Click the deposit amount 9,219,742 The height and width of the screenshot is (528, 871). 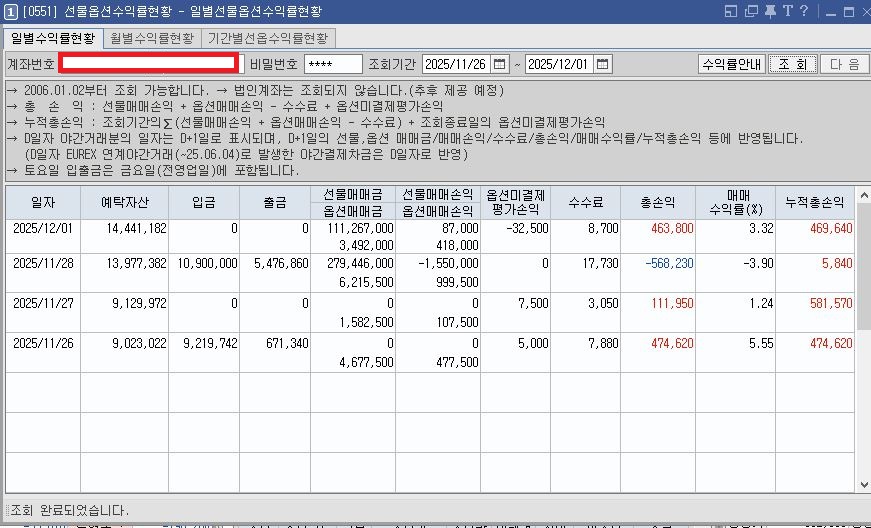pyautogui.click(x=211, y=343)
